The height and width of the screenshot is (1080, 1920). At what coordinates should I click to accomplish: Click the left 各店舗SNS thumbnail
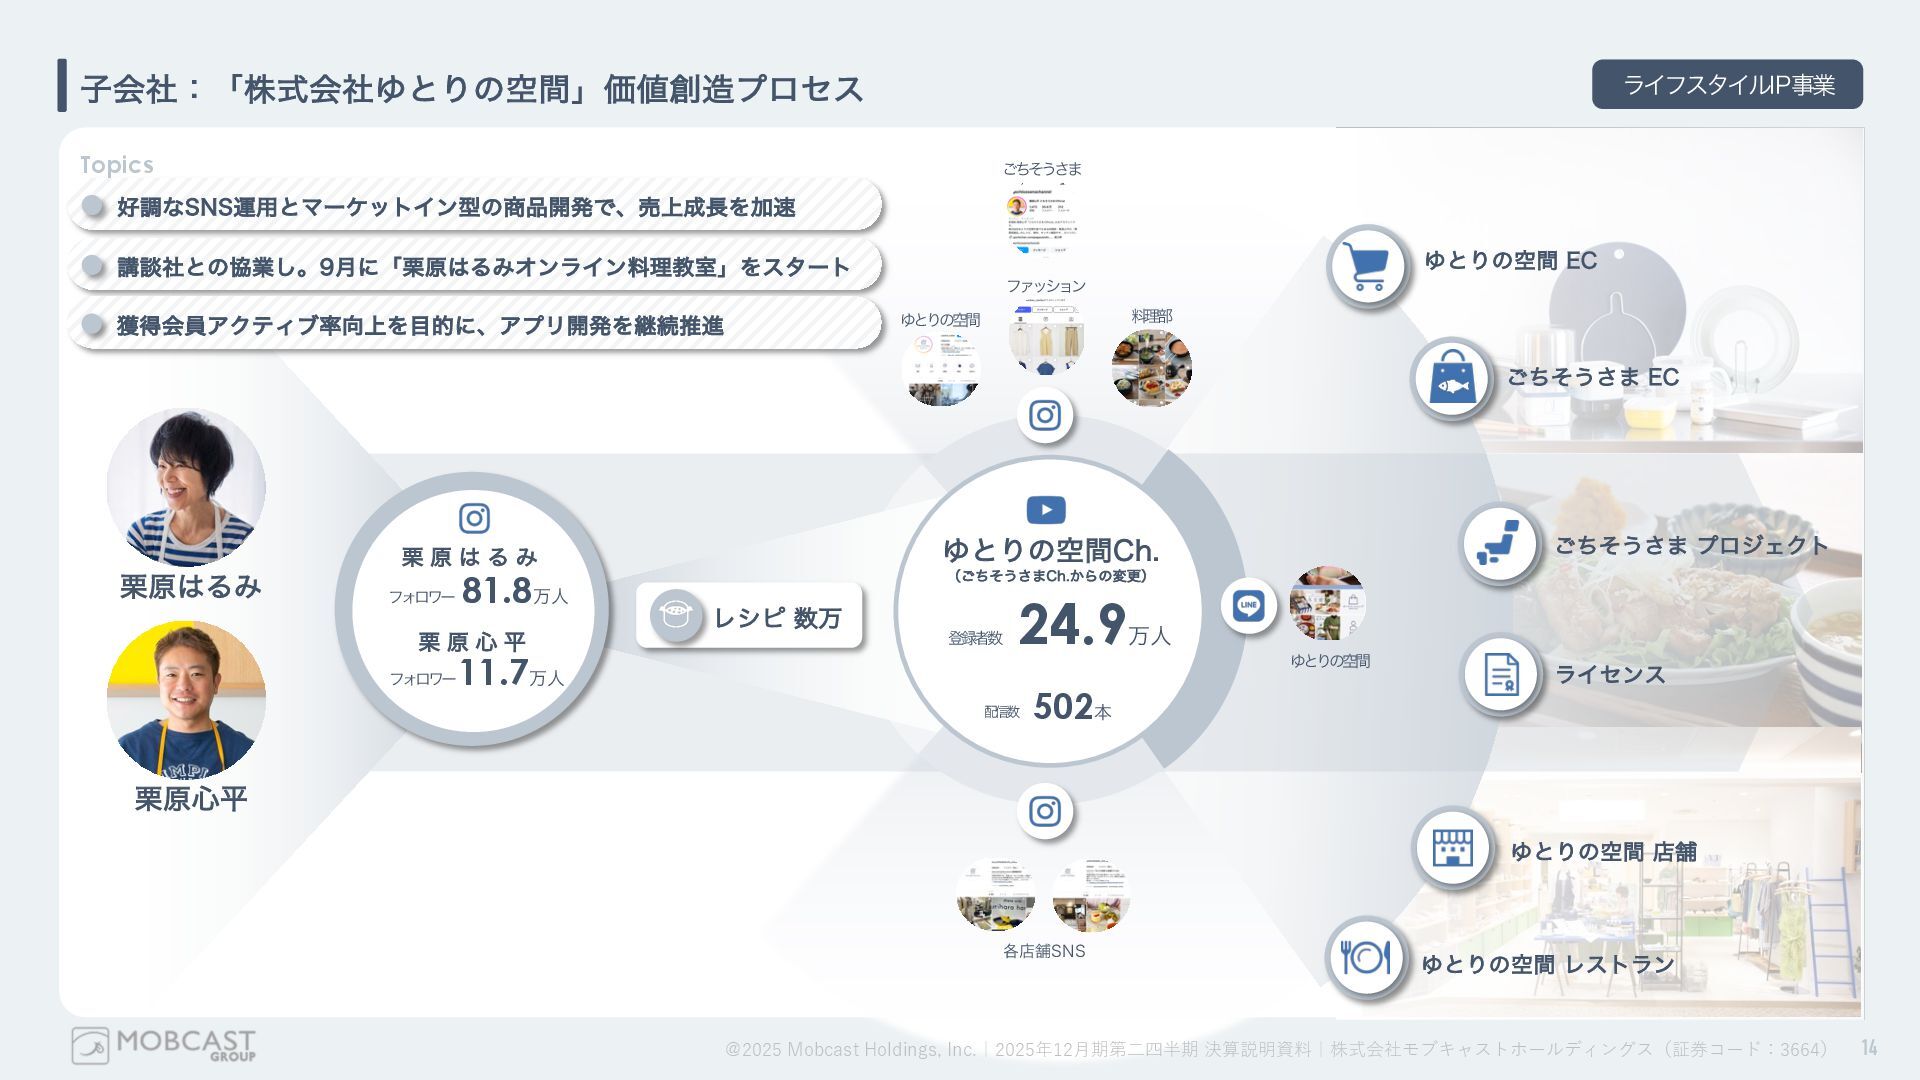[x=995, y=894]
